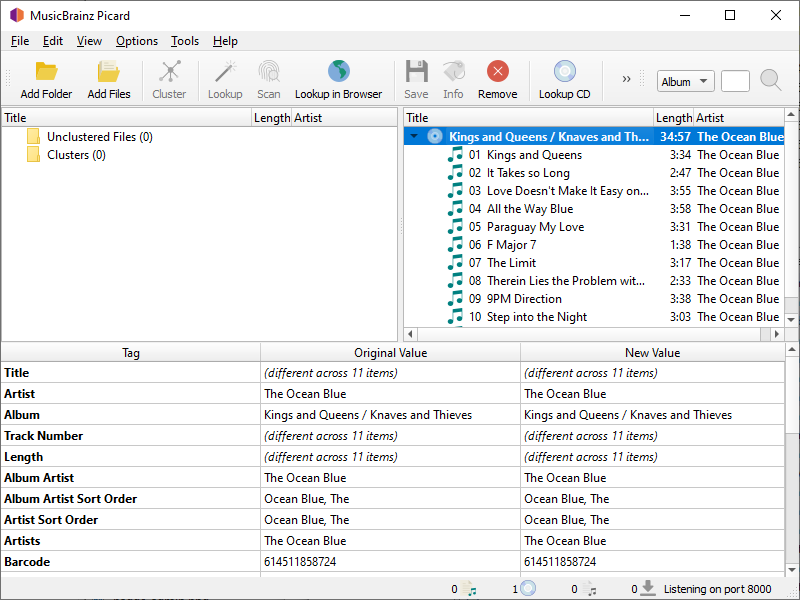The image size is (800, 600).
Task: Click the Save floppy disk icon
Action: (416, 72)
